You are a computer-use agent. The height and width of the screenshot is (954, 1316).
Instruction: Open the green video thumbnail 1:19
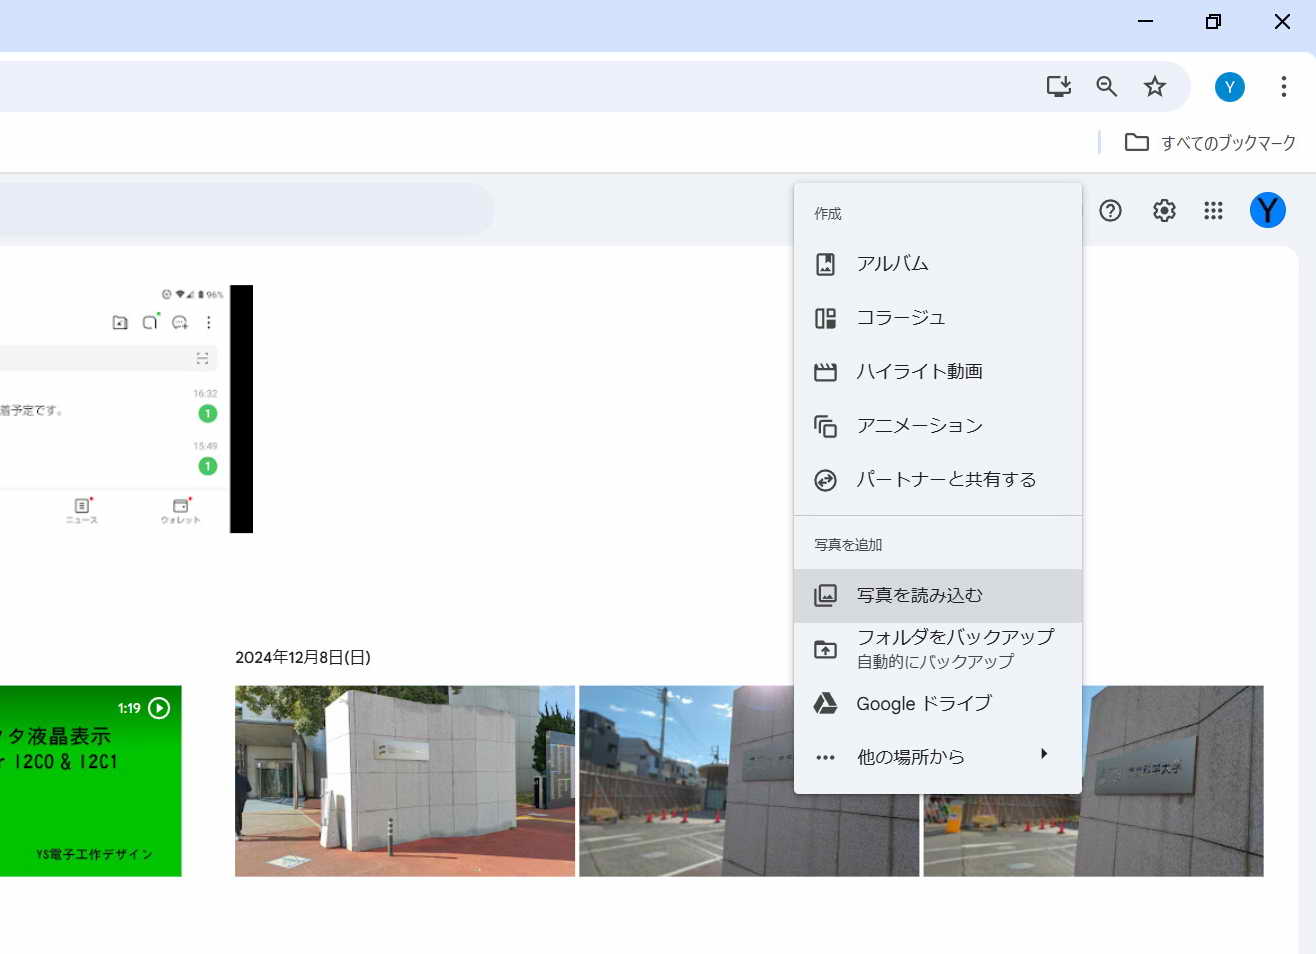click(x=90, y=781)
